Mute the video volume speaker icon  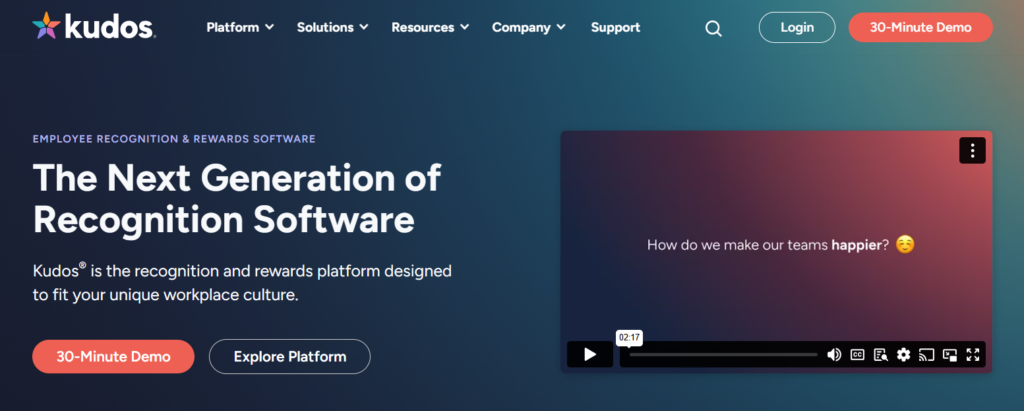click(834, 354)
